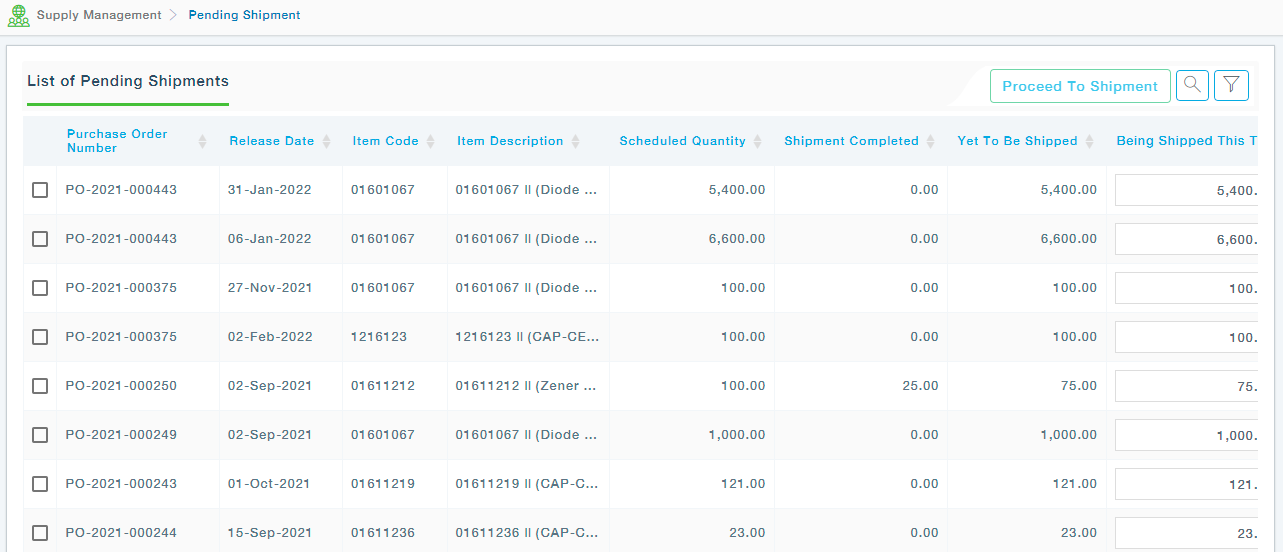Click scheduled quantity 6,600.00
This screenshot has width=1283, height=552.
click(x=735, y=239)
